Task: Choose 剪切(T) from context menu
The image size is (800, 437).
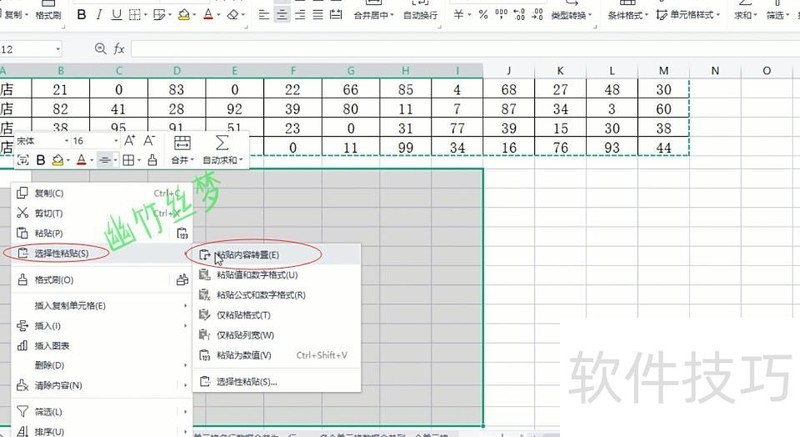Action: 102,213
